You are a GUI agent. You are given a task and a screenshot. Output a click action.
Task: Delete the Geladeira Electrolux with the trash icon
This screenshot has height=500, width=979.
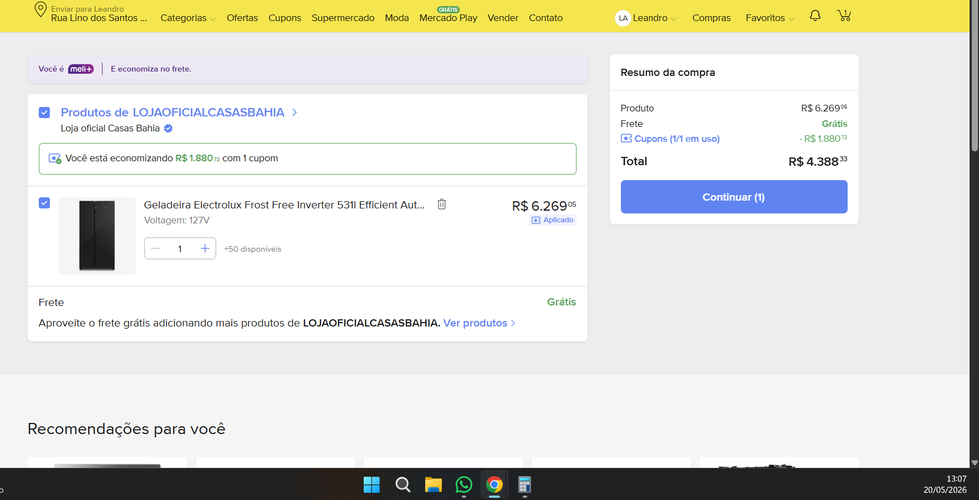[x=441, y=204]
